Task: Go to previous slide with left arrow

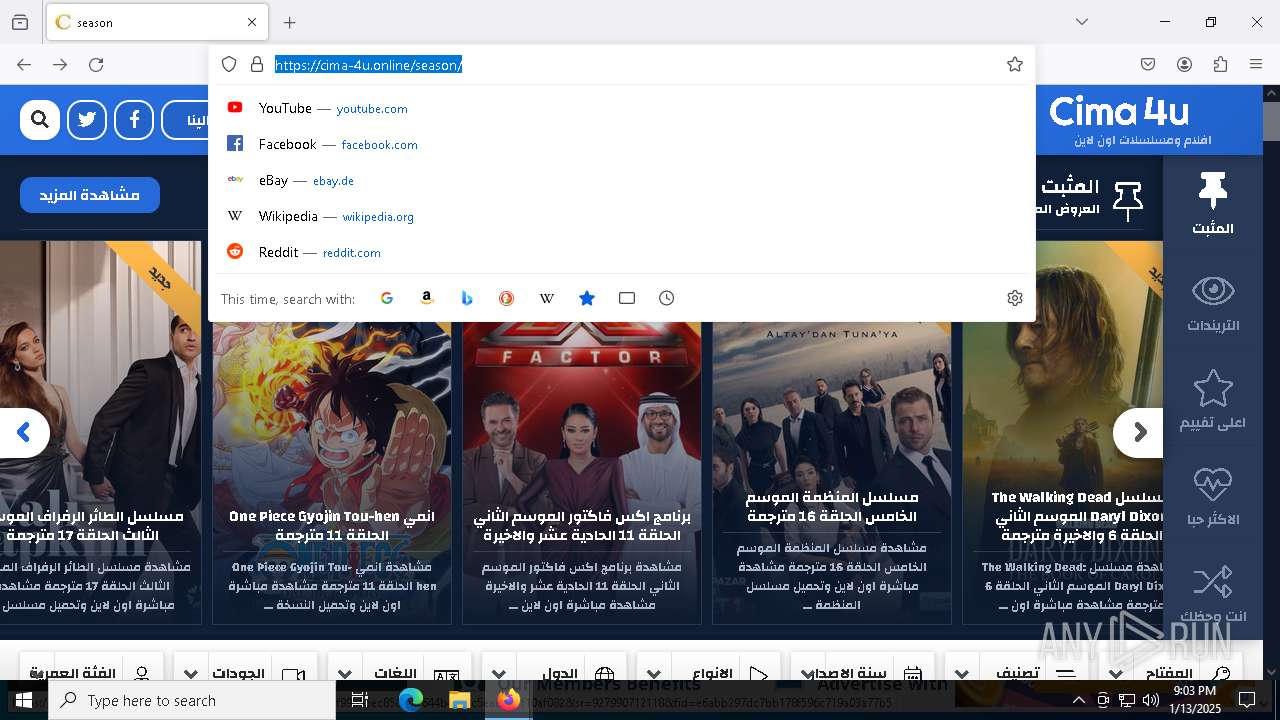Action: (23, 433)
